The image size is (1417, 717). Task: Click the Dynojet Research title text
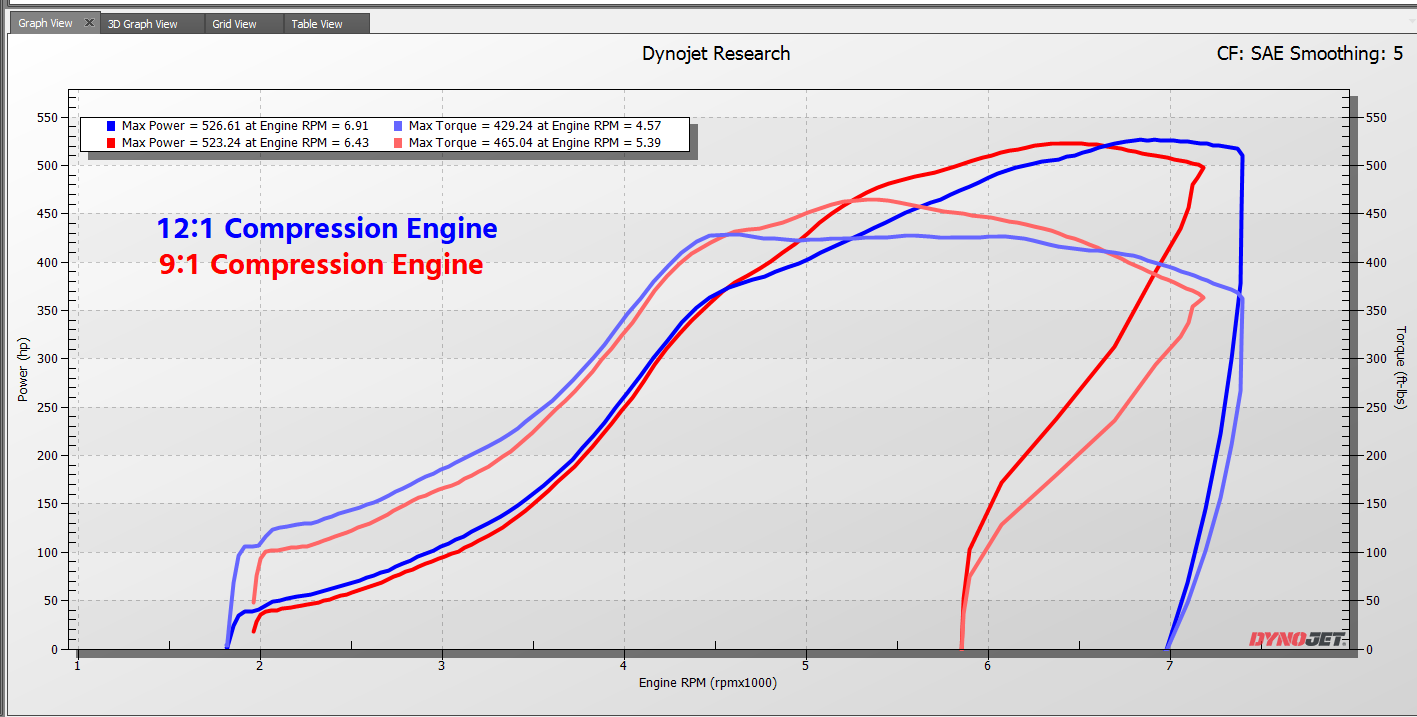click(716, 54)
